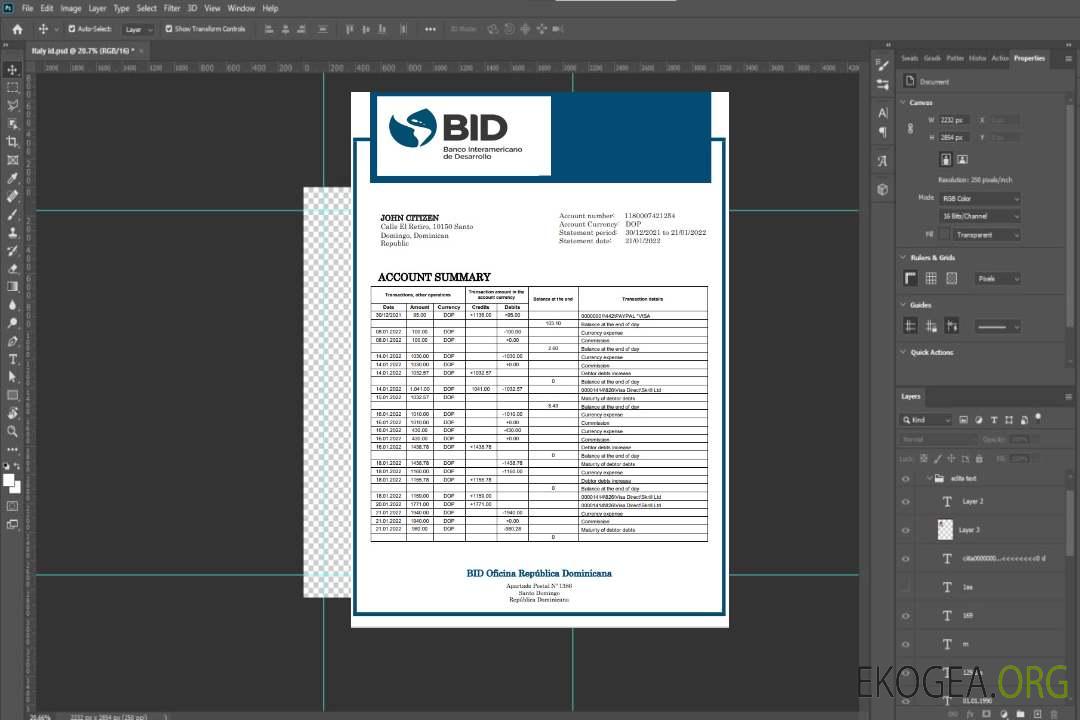Hide the 'Layer 3' layer
This screenshot has width=1080, height=720.
tap(906, 530)
